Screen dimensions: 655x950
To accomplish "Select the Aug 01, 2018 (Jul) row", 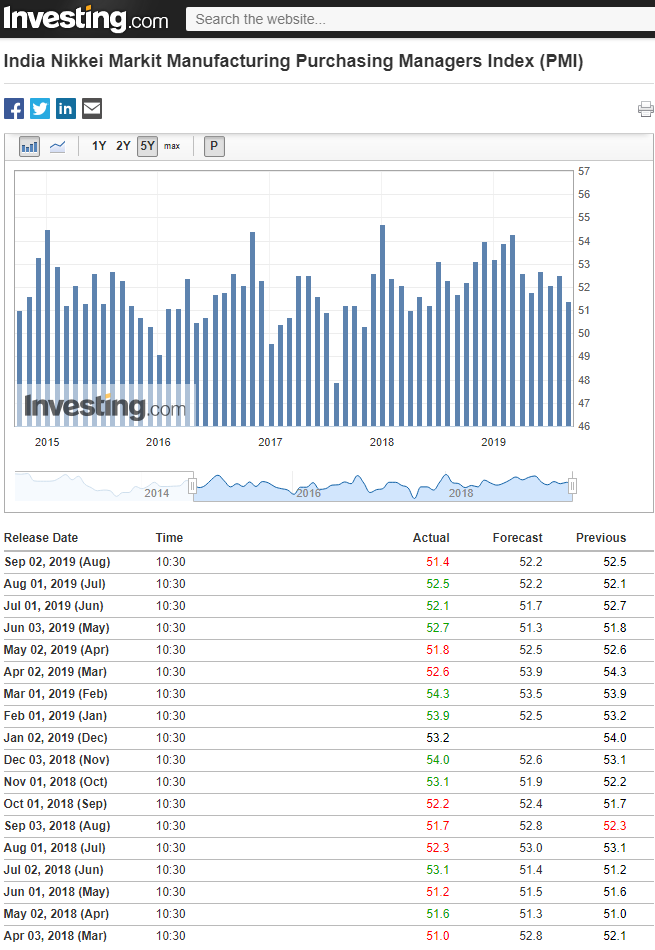I will coord(329,848).
